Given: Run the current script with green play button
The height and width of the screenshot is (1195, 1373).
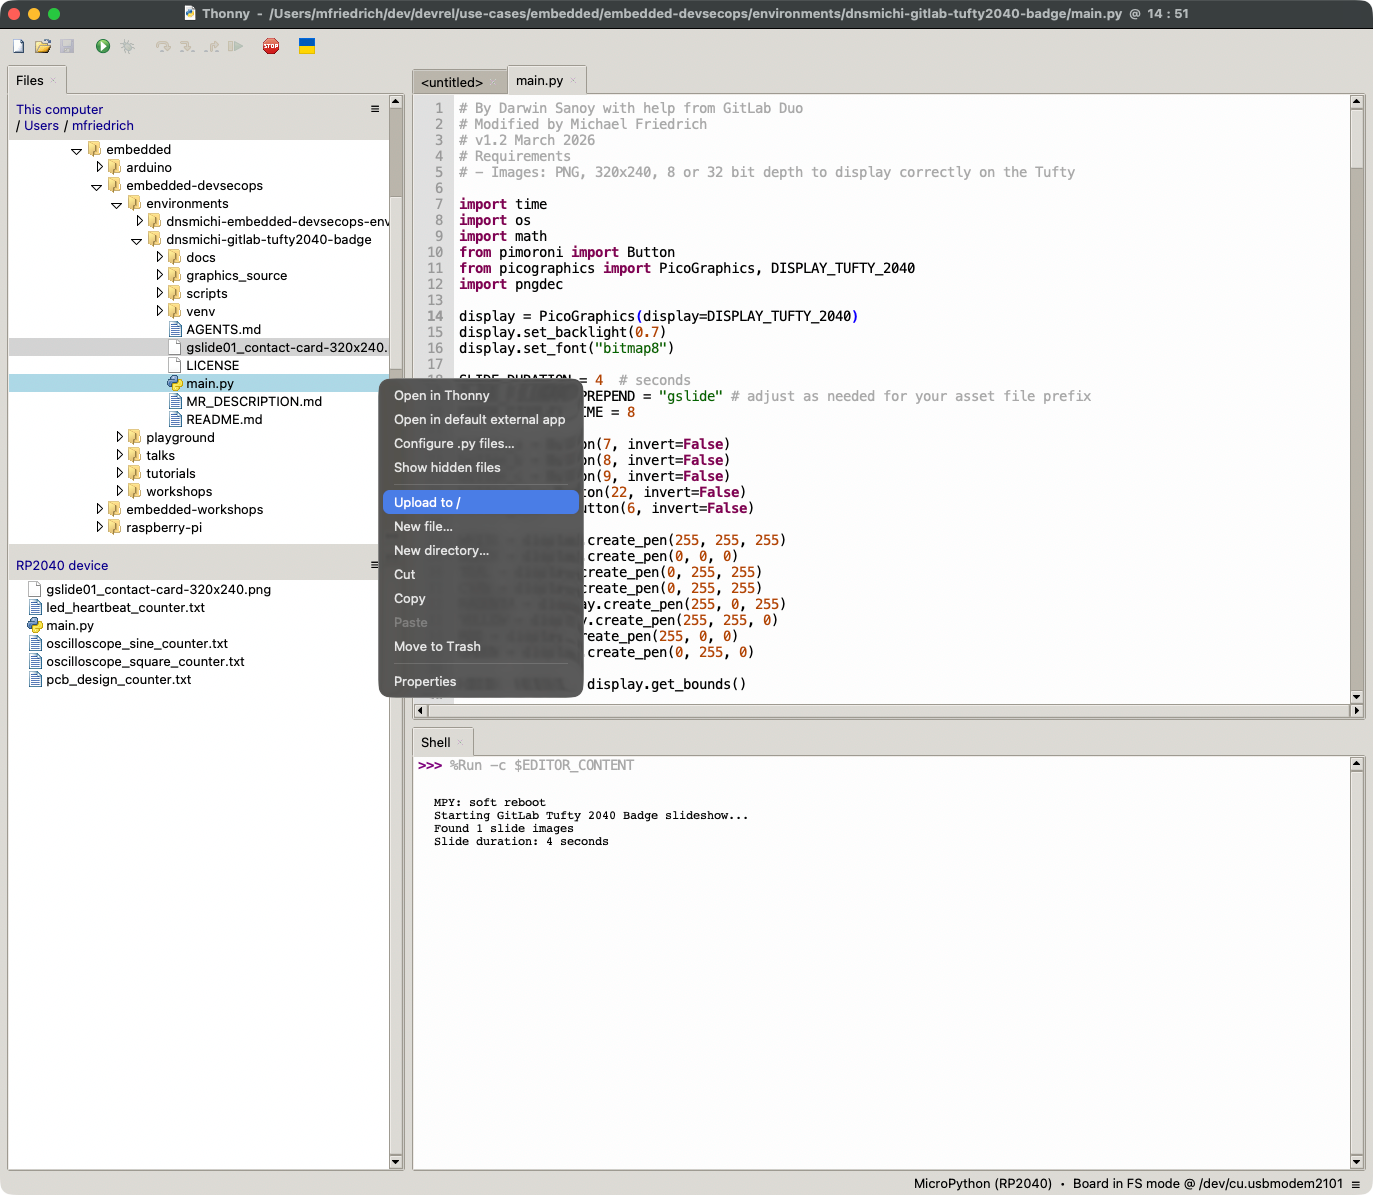Looking at the screenshot, I should [102, 46].
